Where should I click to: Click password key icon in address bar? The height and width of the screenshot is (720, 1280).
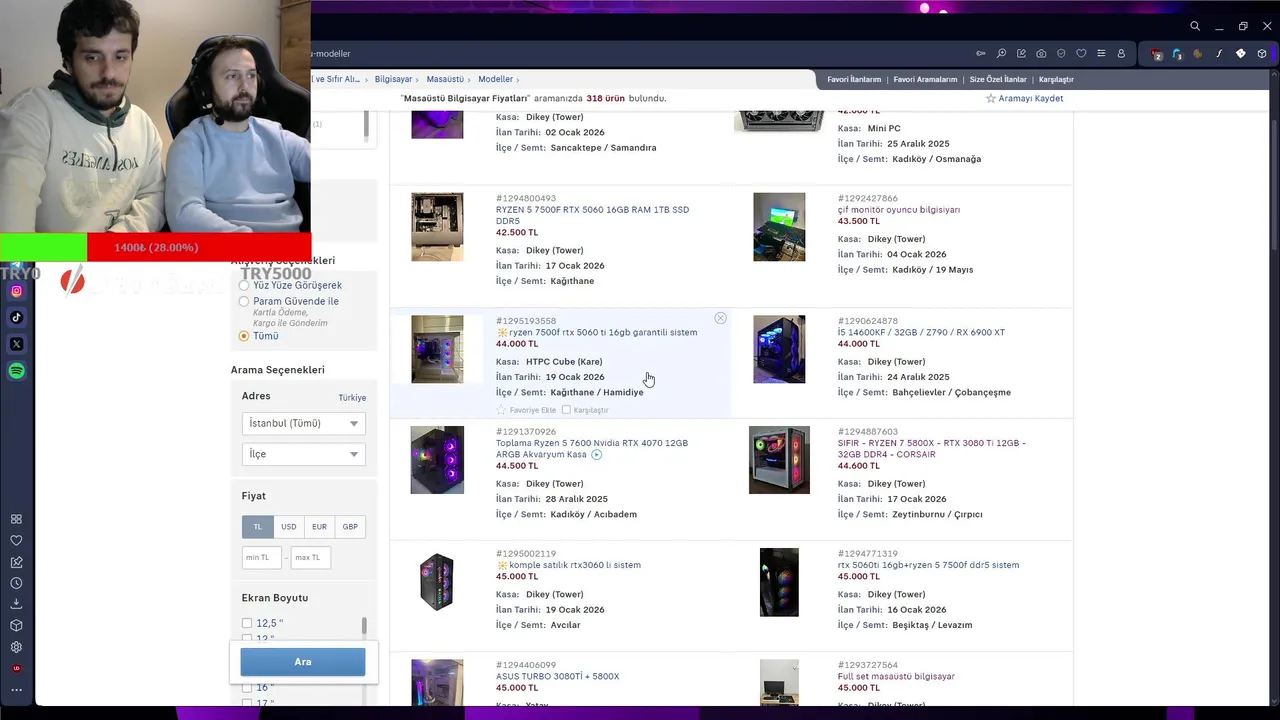(x=981, y=53)
